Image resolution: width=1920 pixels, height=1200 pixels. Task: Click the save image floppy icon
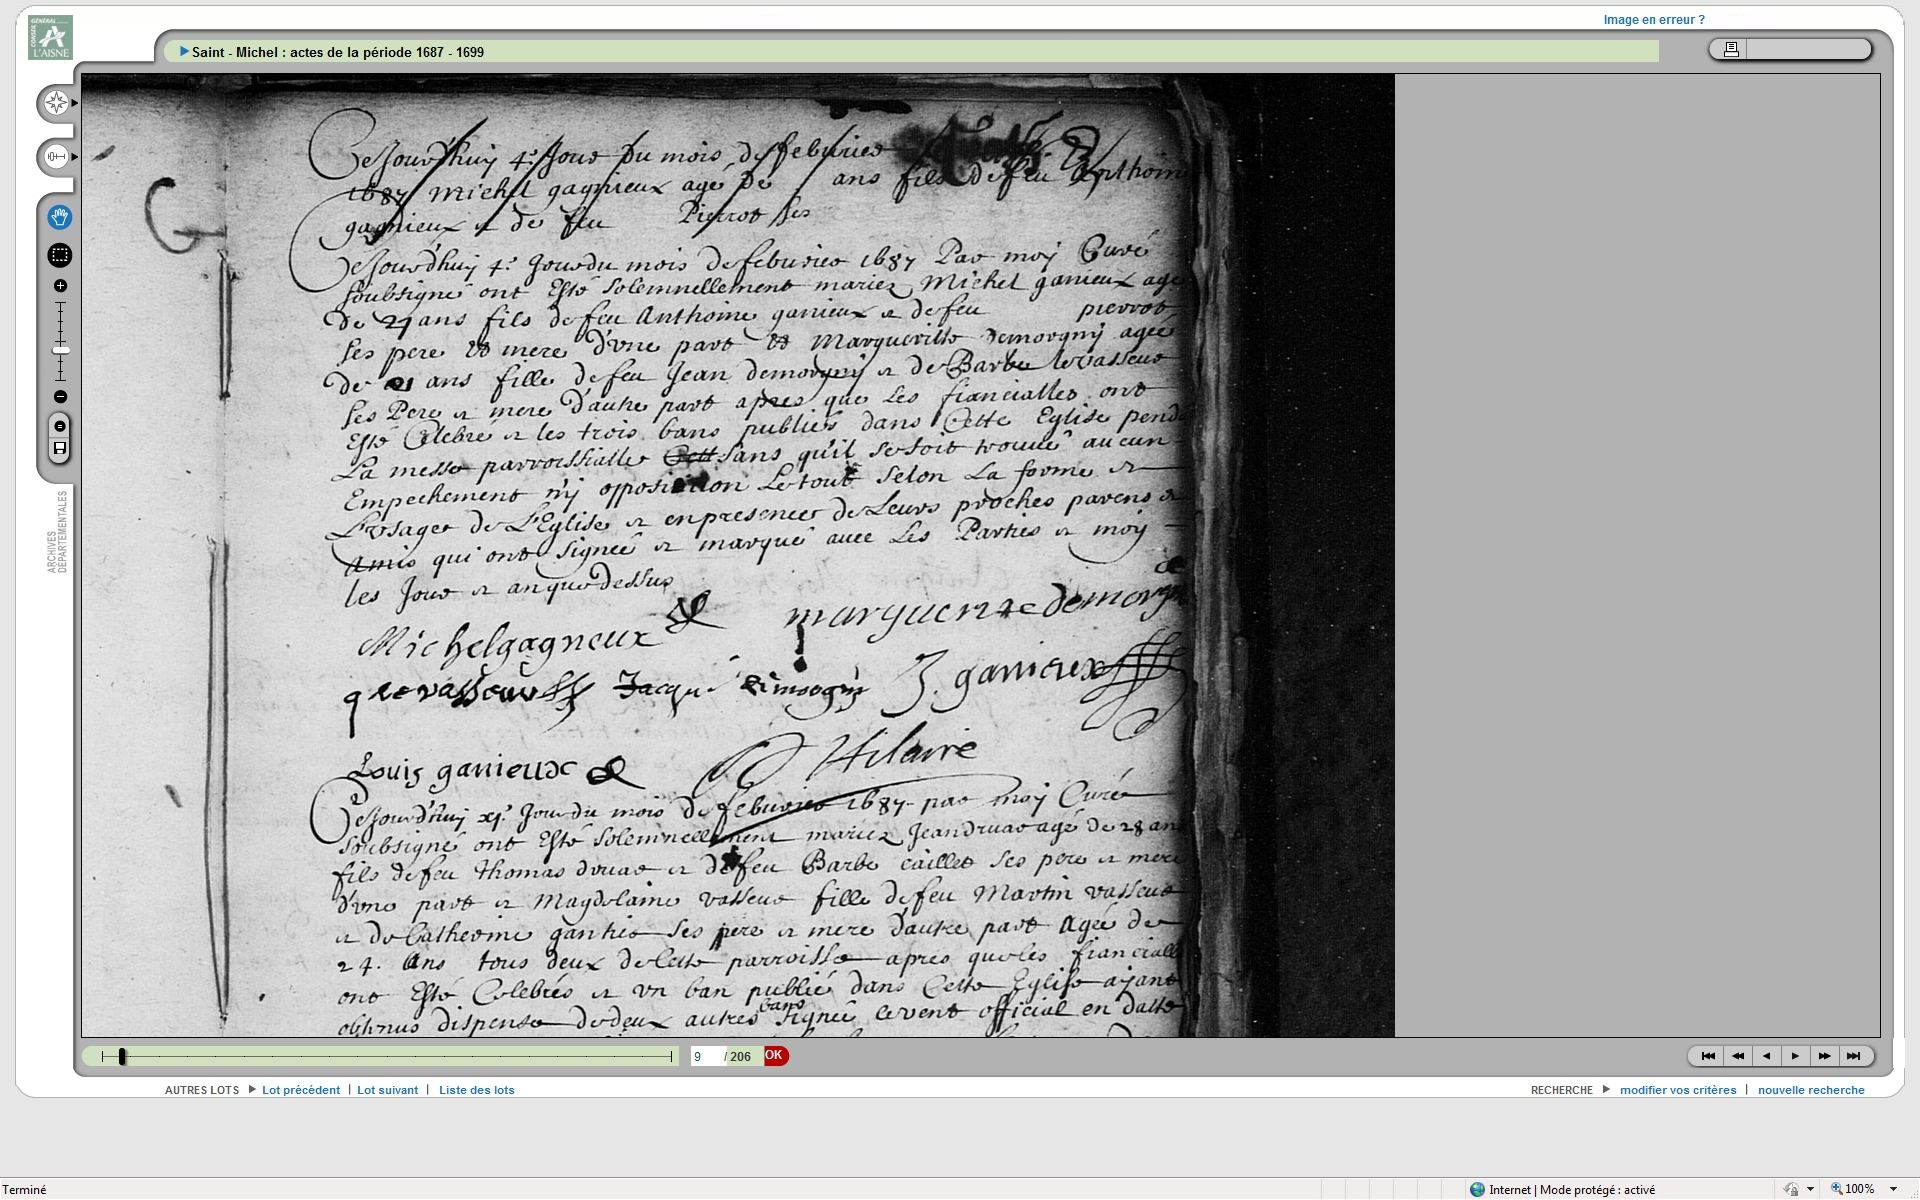click(x=60, y=449)
